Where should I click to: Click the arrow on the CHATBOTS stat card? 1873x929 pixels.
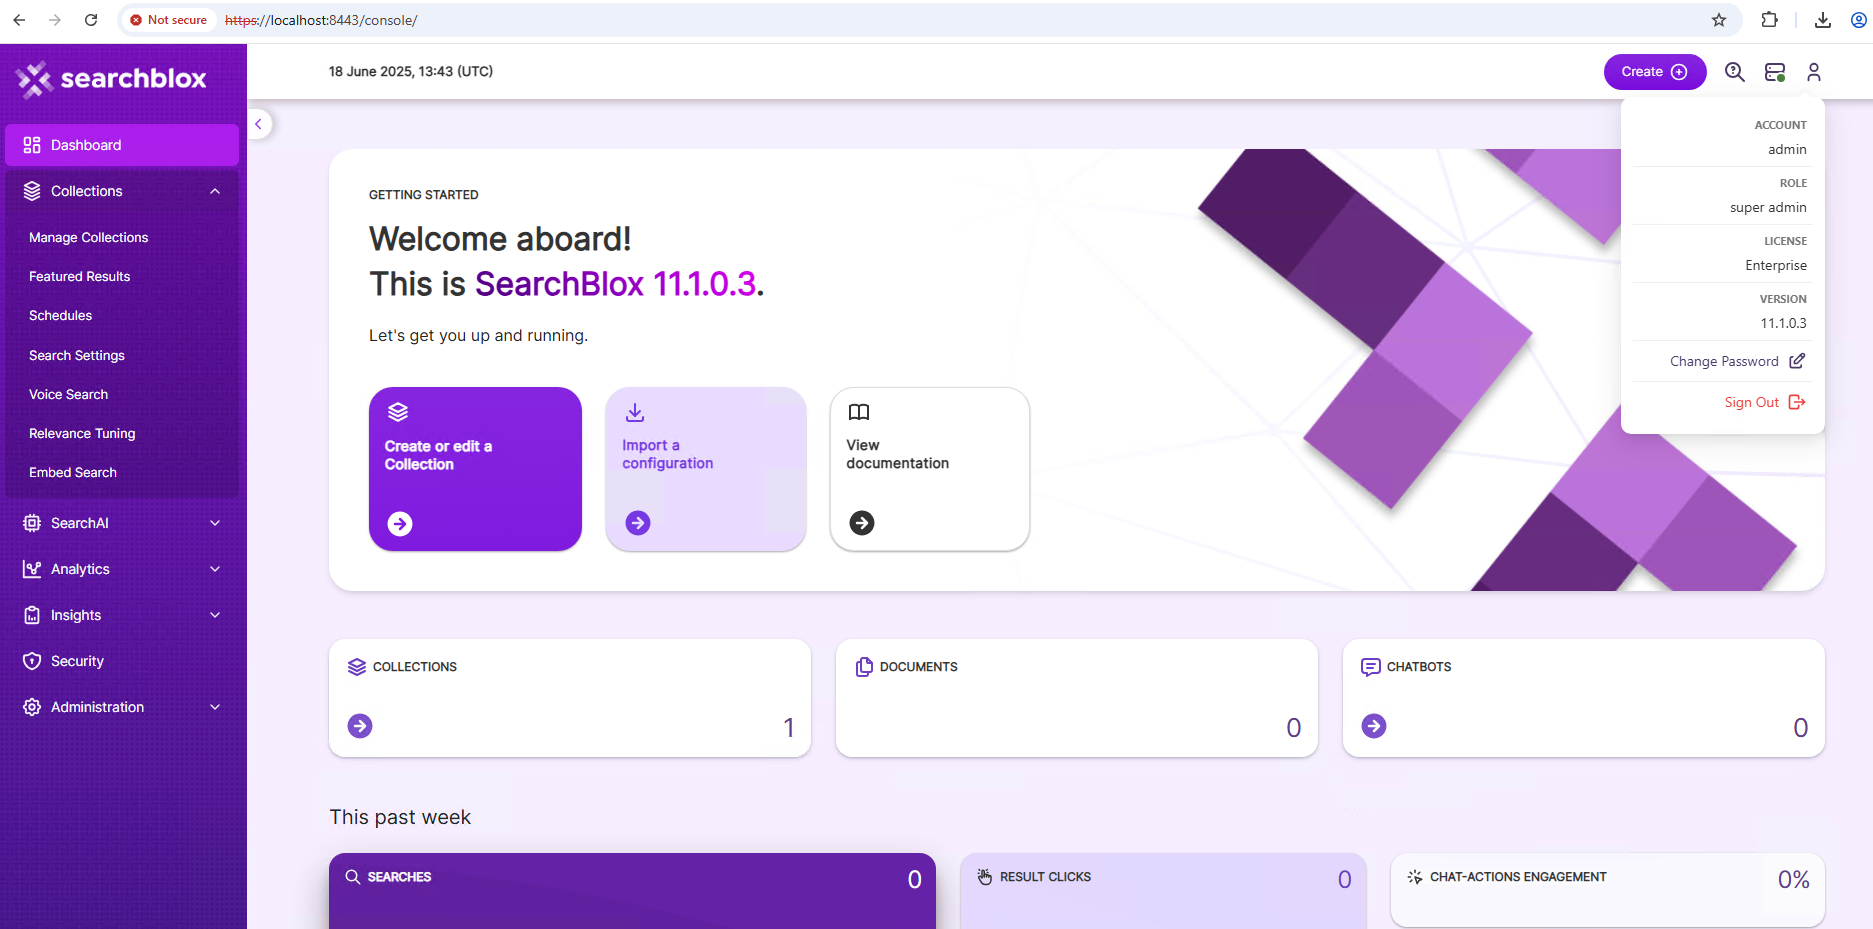(1374, 726)
